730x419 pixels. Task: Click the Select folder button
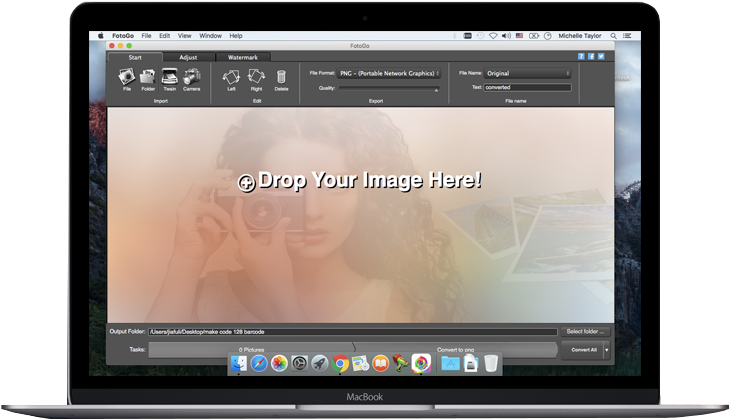tap(585, 331)
